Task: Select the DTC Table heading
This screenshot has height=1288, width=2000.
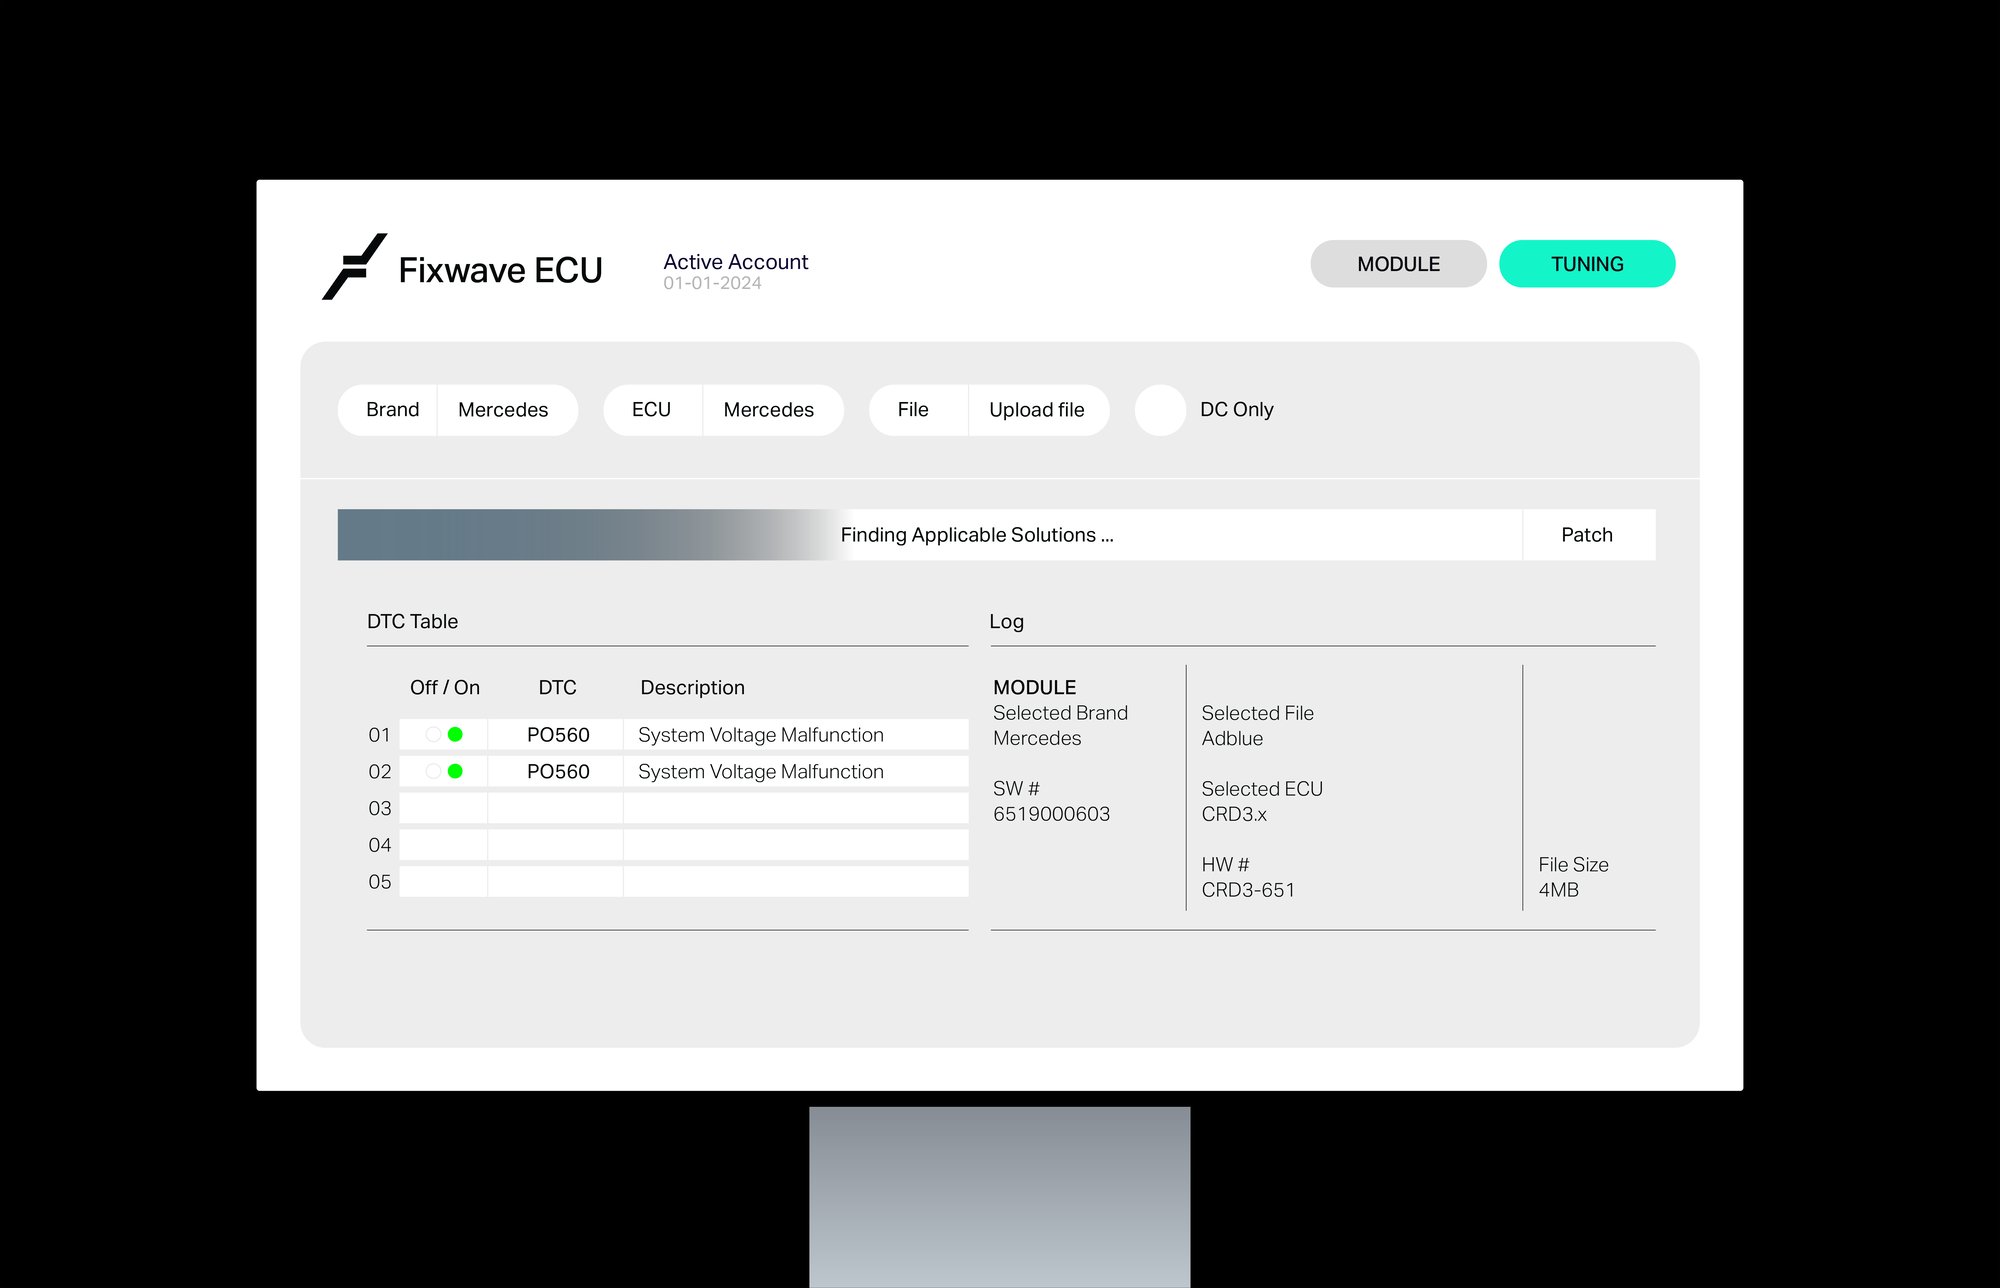Action: click(x=412, y=621)
